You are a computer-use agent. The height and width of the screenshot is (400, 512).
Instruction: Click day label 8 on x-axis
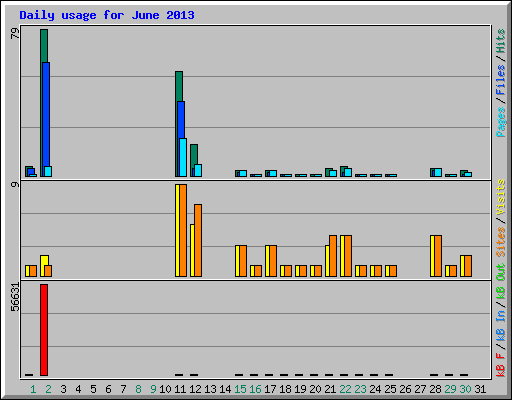pyautogui.click(x=138, y=389)
